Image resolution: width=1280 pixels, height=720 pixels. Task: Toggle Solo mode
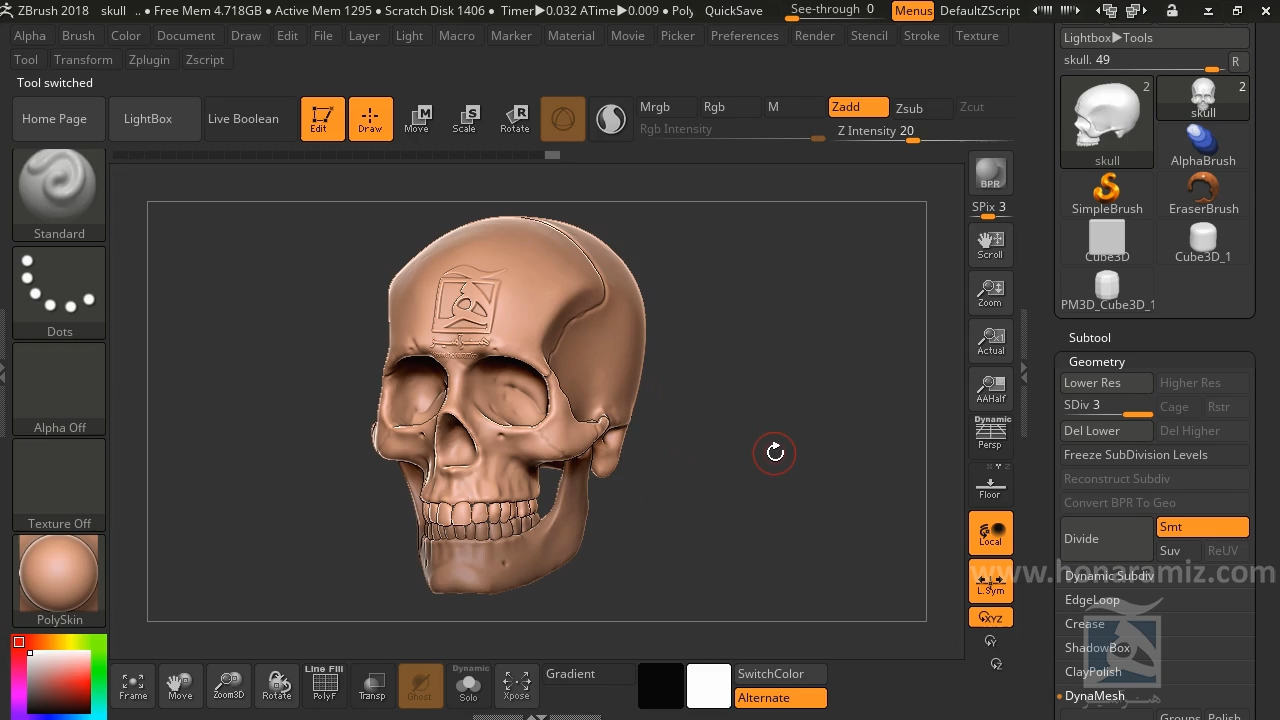click(x=468, y=685)
